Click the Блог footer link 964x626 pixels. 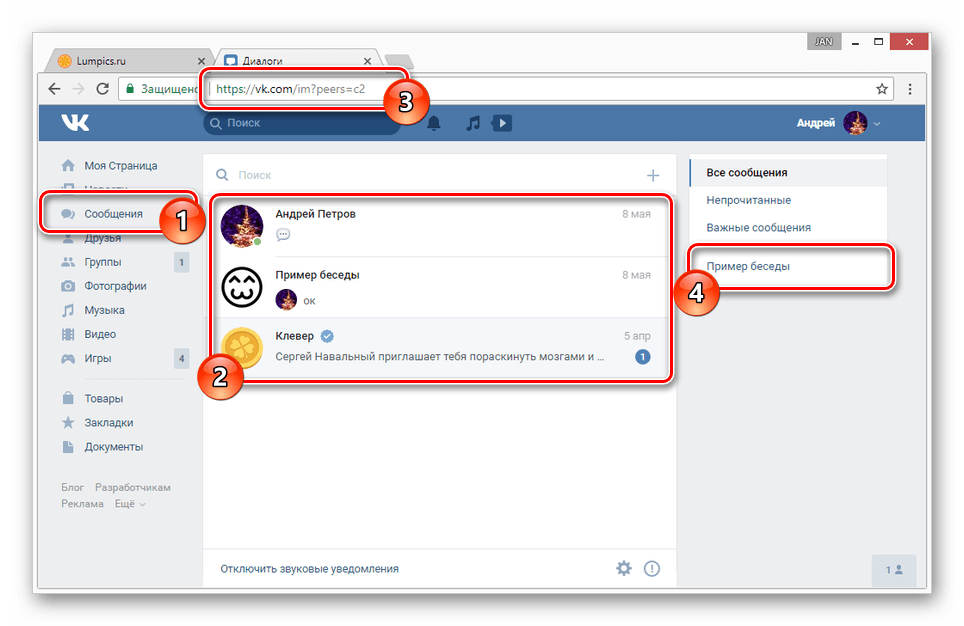[73, 487]
